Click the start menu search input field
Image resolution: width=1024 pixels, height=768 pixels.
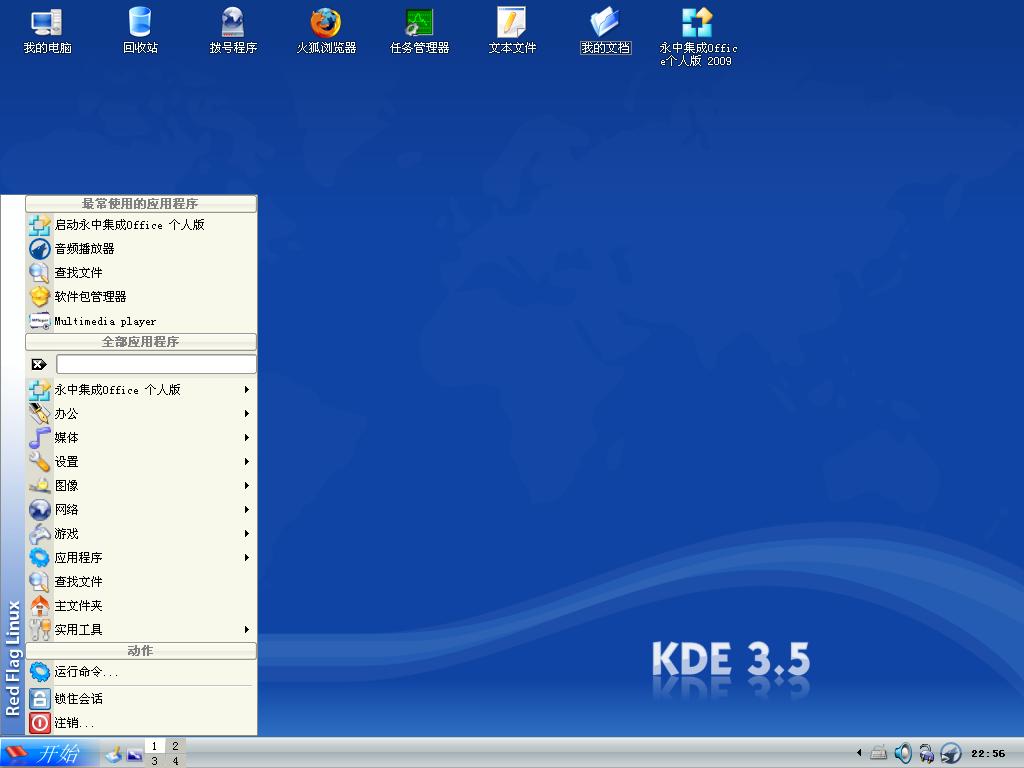coord(156,364)
